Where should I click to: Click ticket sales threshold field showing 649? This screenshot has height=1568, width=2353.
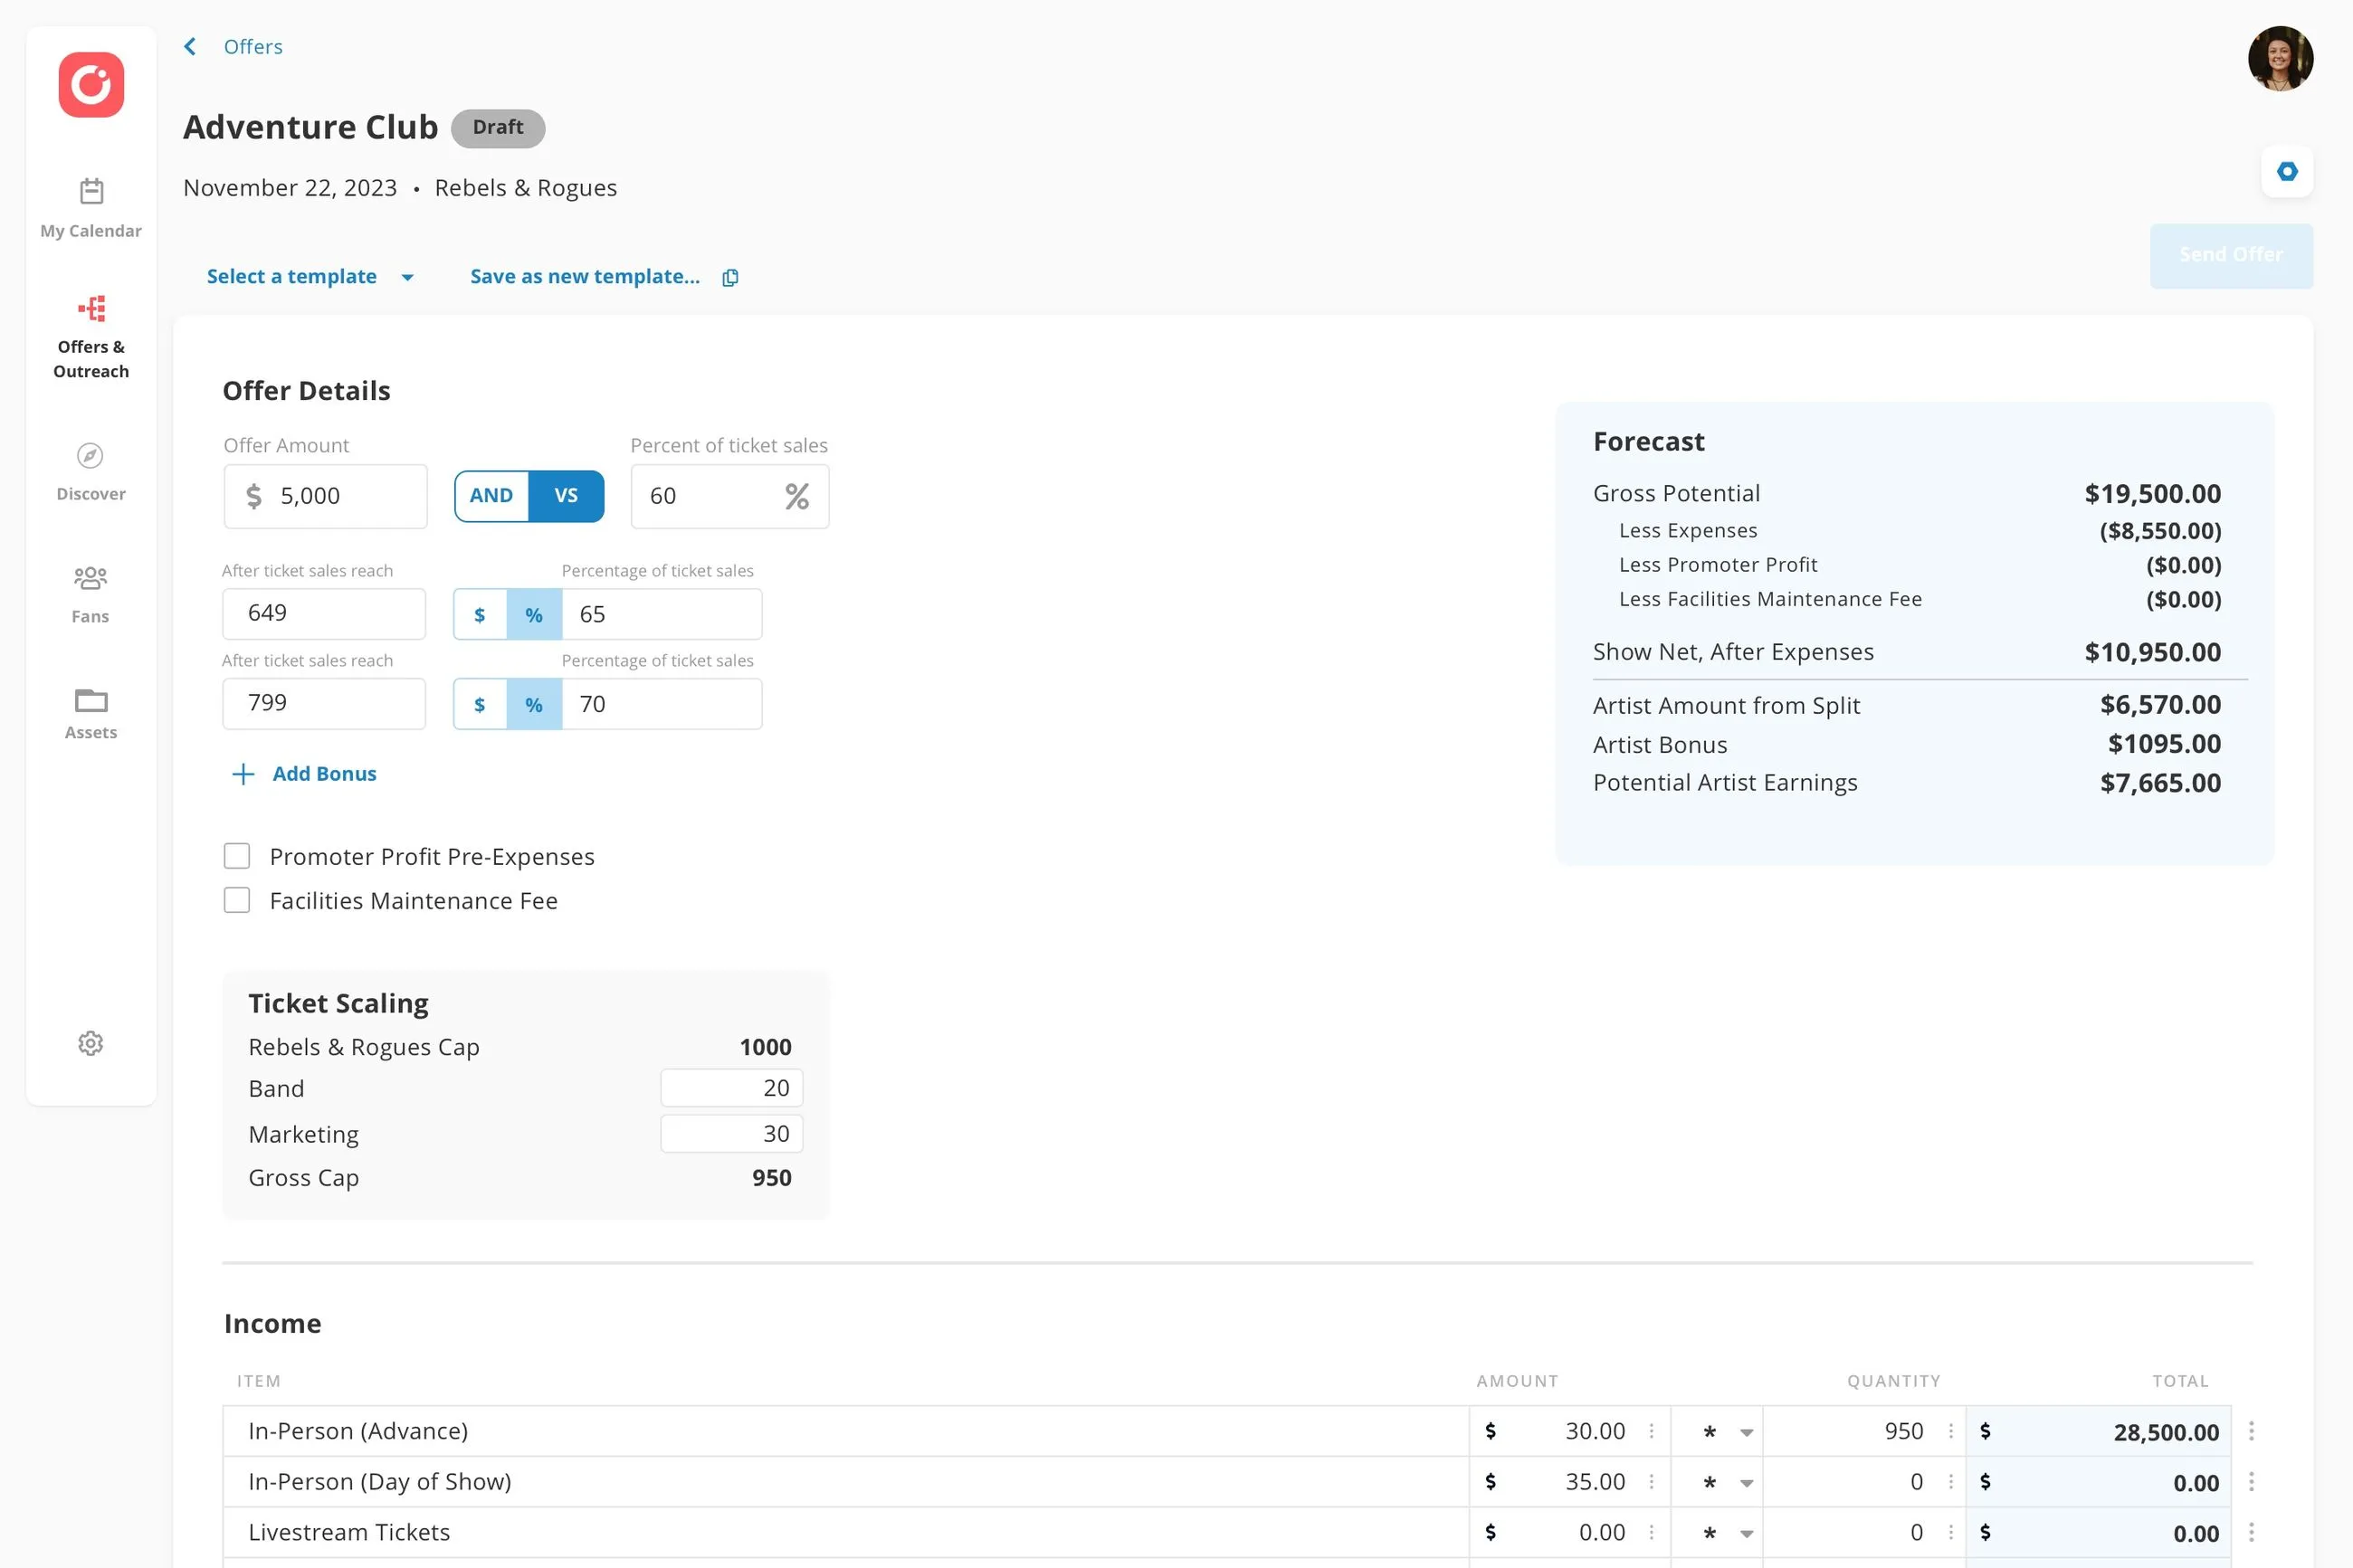(x=324, y=614)
